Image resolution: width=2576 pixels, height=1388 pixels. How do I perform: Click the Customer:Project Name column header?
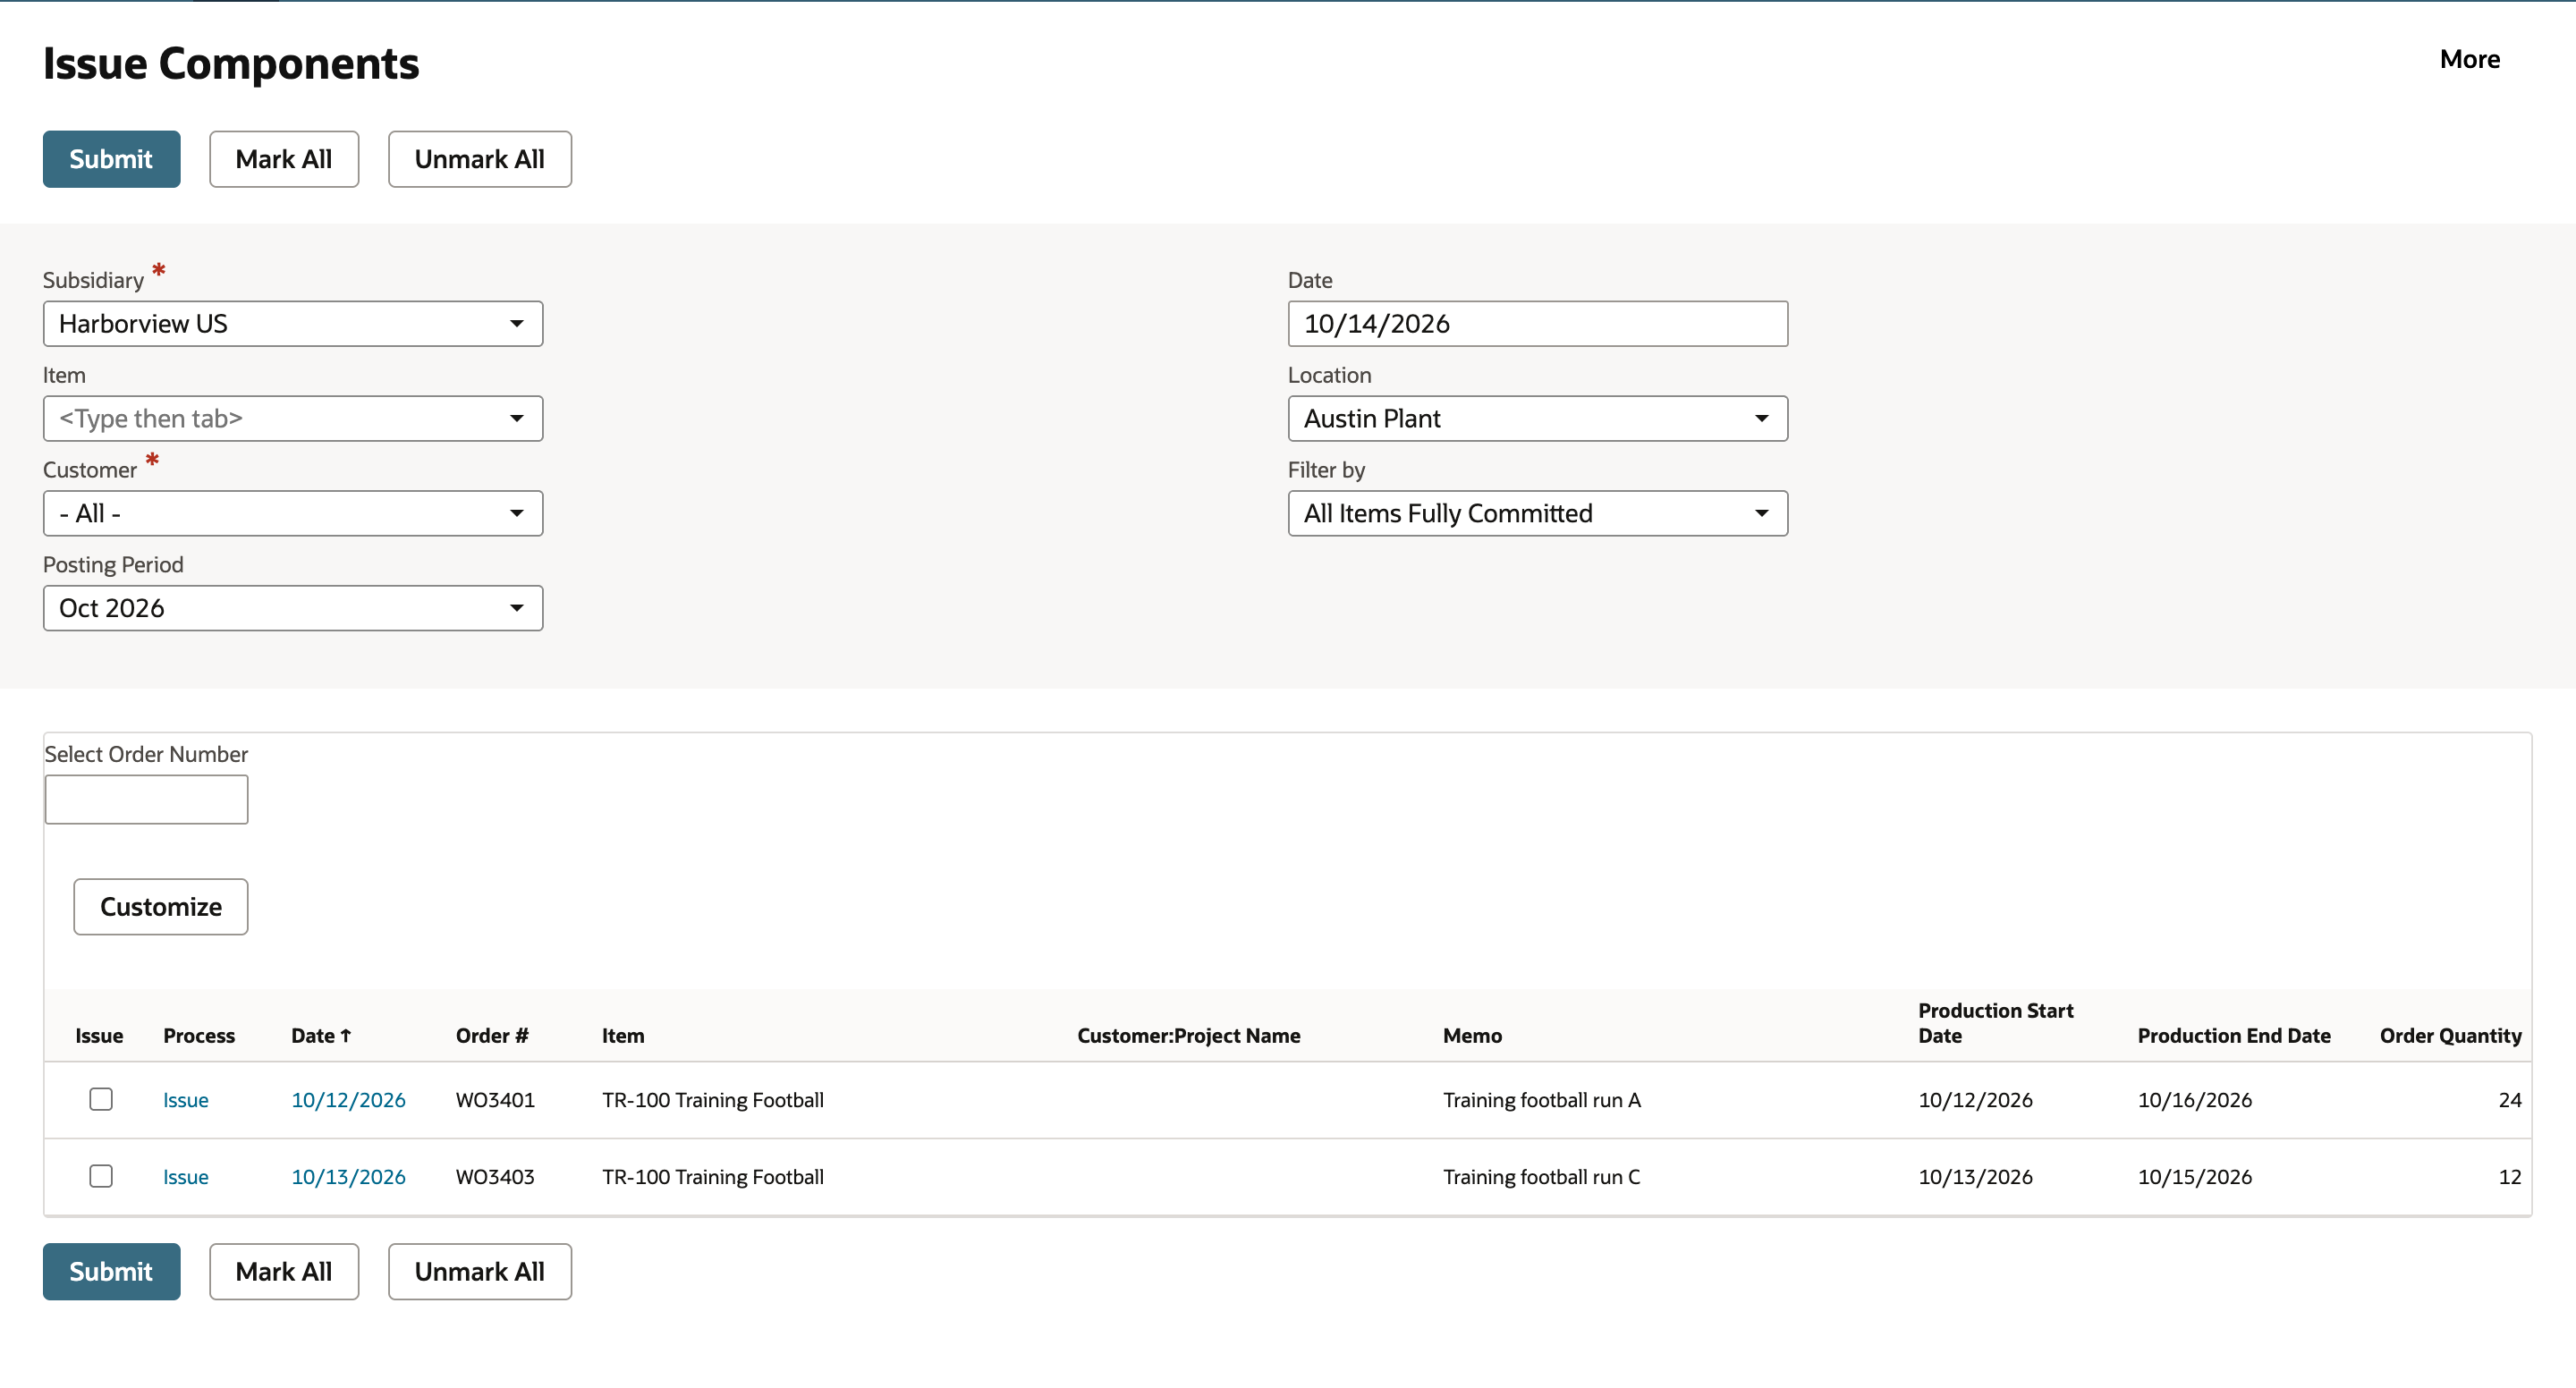(1189, 1036)
